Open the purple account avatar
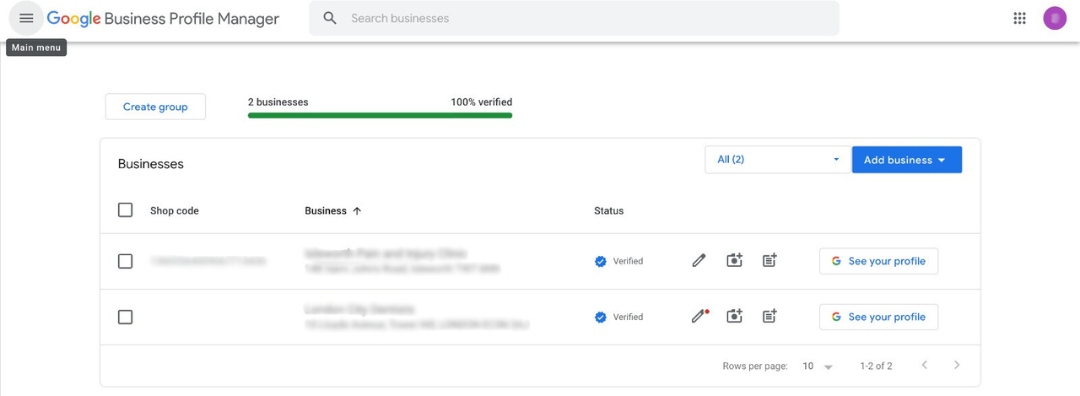The image size is (1080, 396). (x=1055, y=19)
